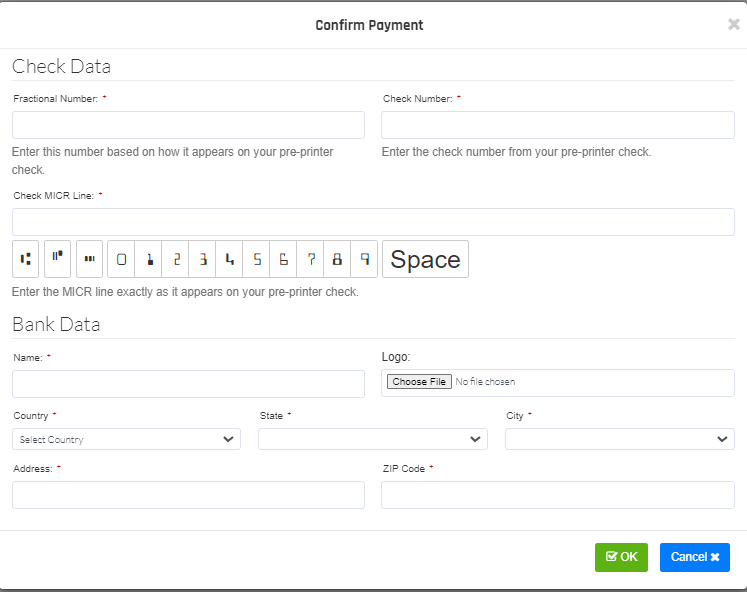Focus the bank Name field
This screenshot has height=592, width=747.
click(x=188, y=384)
